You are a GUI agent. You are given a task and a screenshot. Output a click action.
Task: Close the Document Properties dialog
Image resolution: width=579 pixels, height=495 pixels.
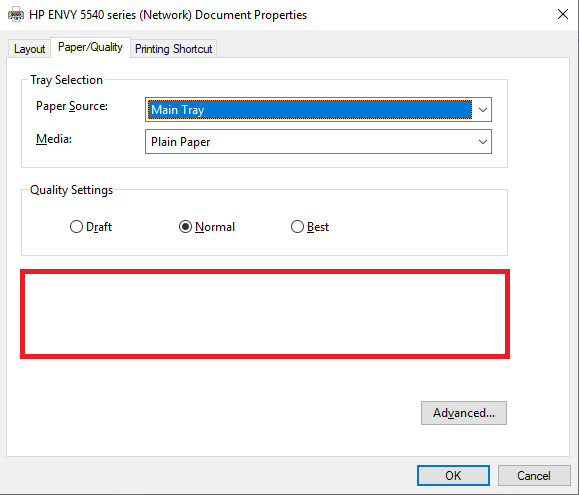click(x=563, y=14)
